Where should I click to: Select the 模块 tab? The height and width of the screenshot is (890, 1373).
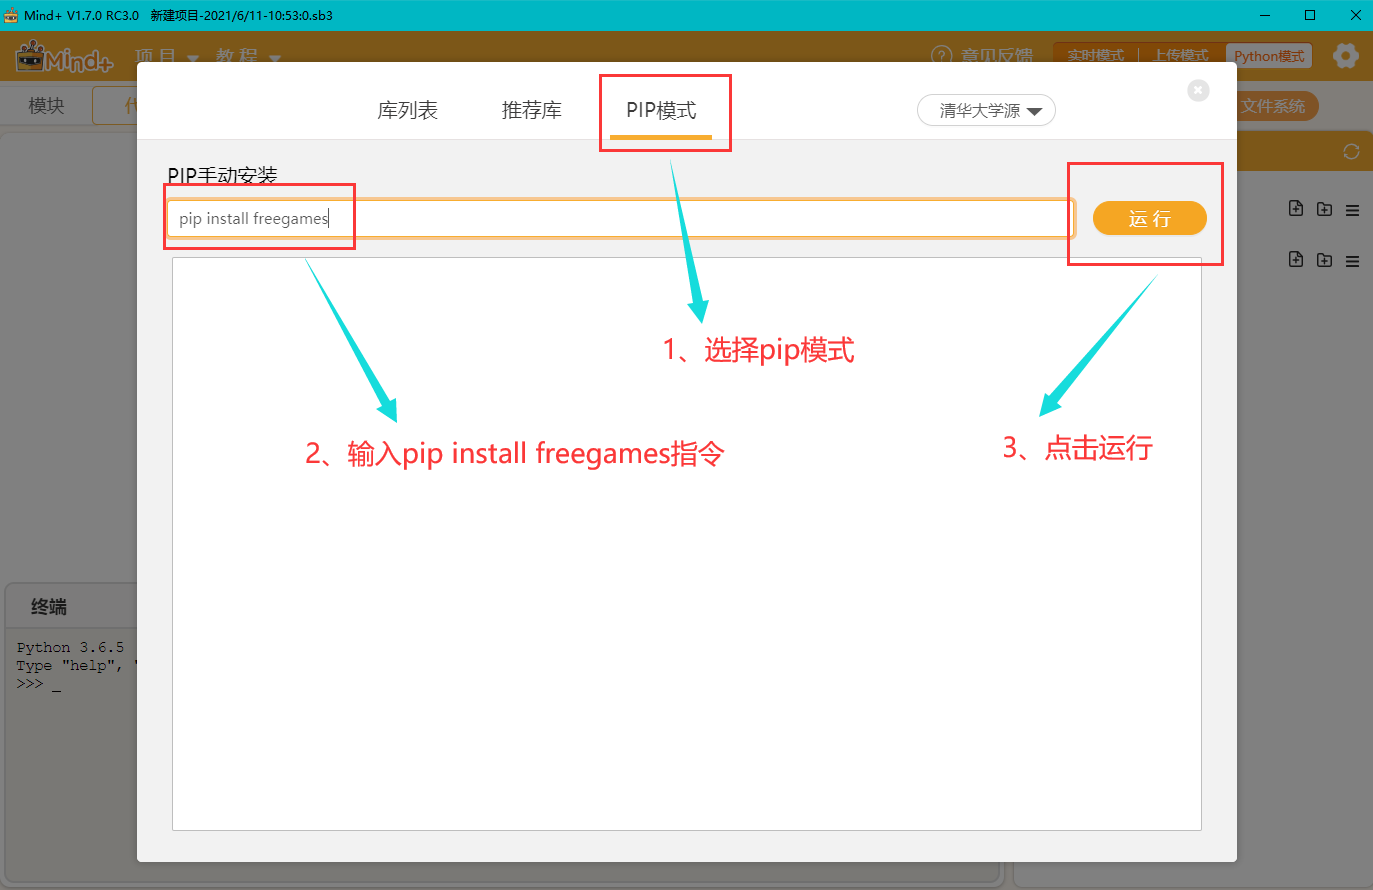coord(46,105)
